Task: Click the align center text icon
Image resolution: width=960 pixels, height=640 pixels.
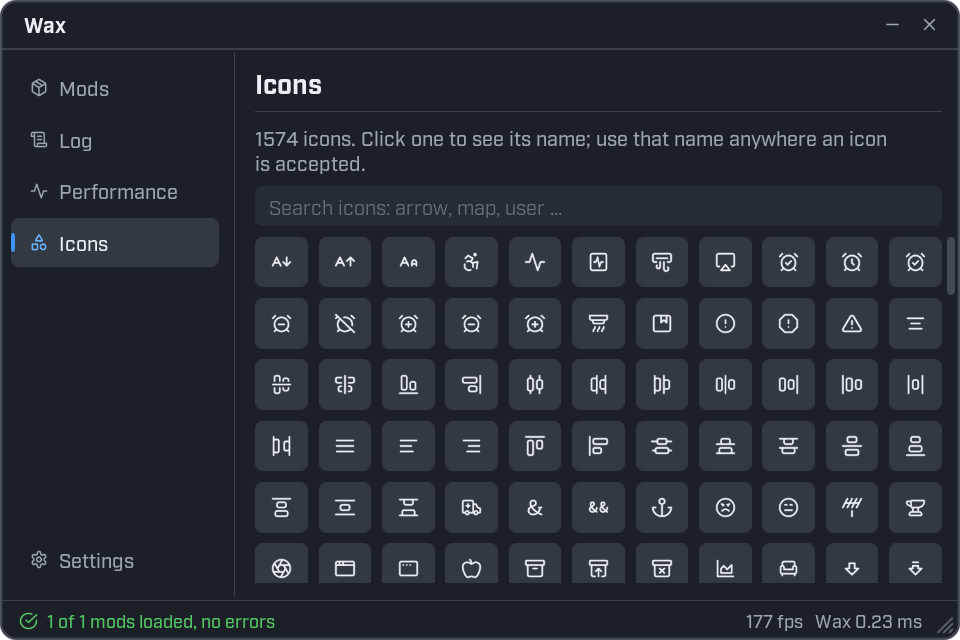Action: (915, 323)
